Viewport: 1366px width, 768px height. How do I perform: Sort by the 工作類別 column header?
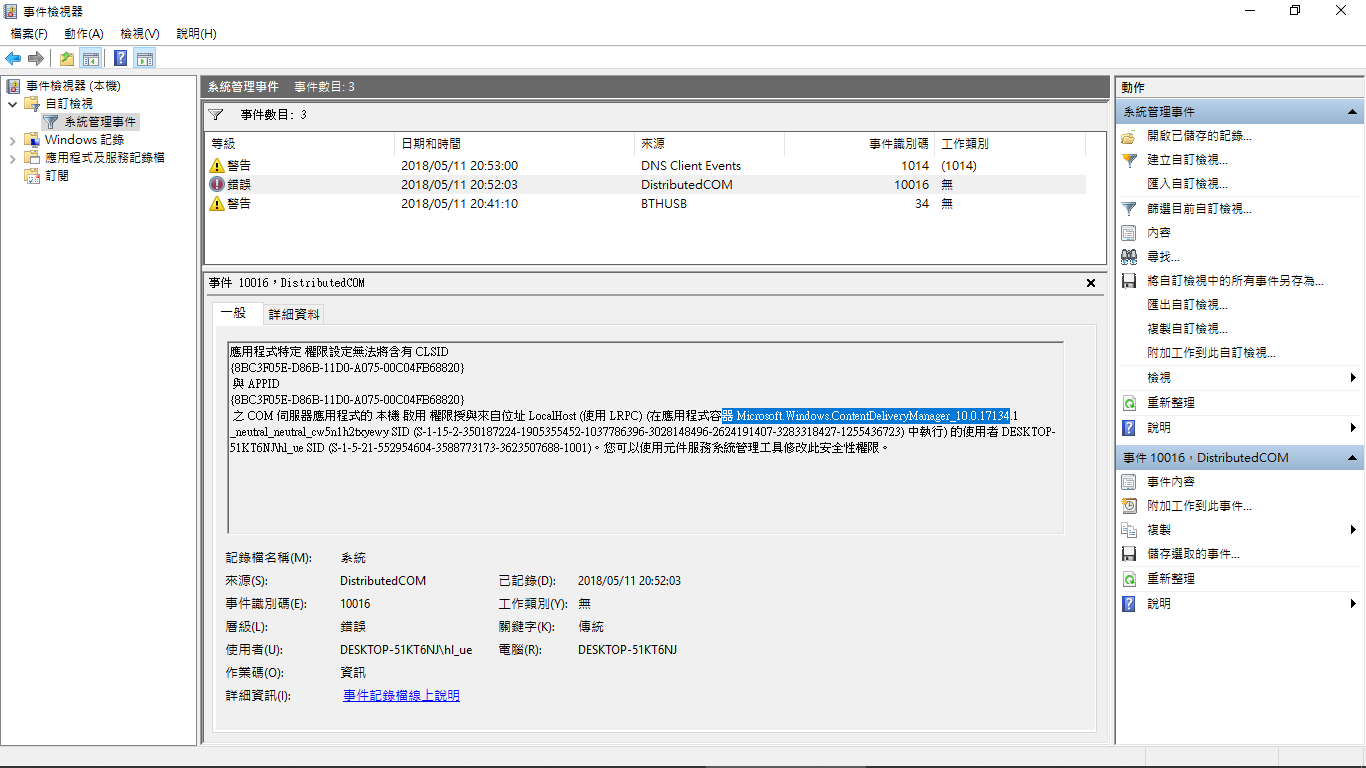coord(1010,144)
